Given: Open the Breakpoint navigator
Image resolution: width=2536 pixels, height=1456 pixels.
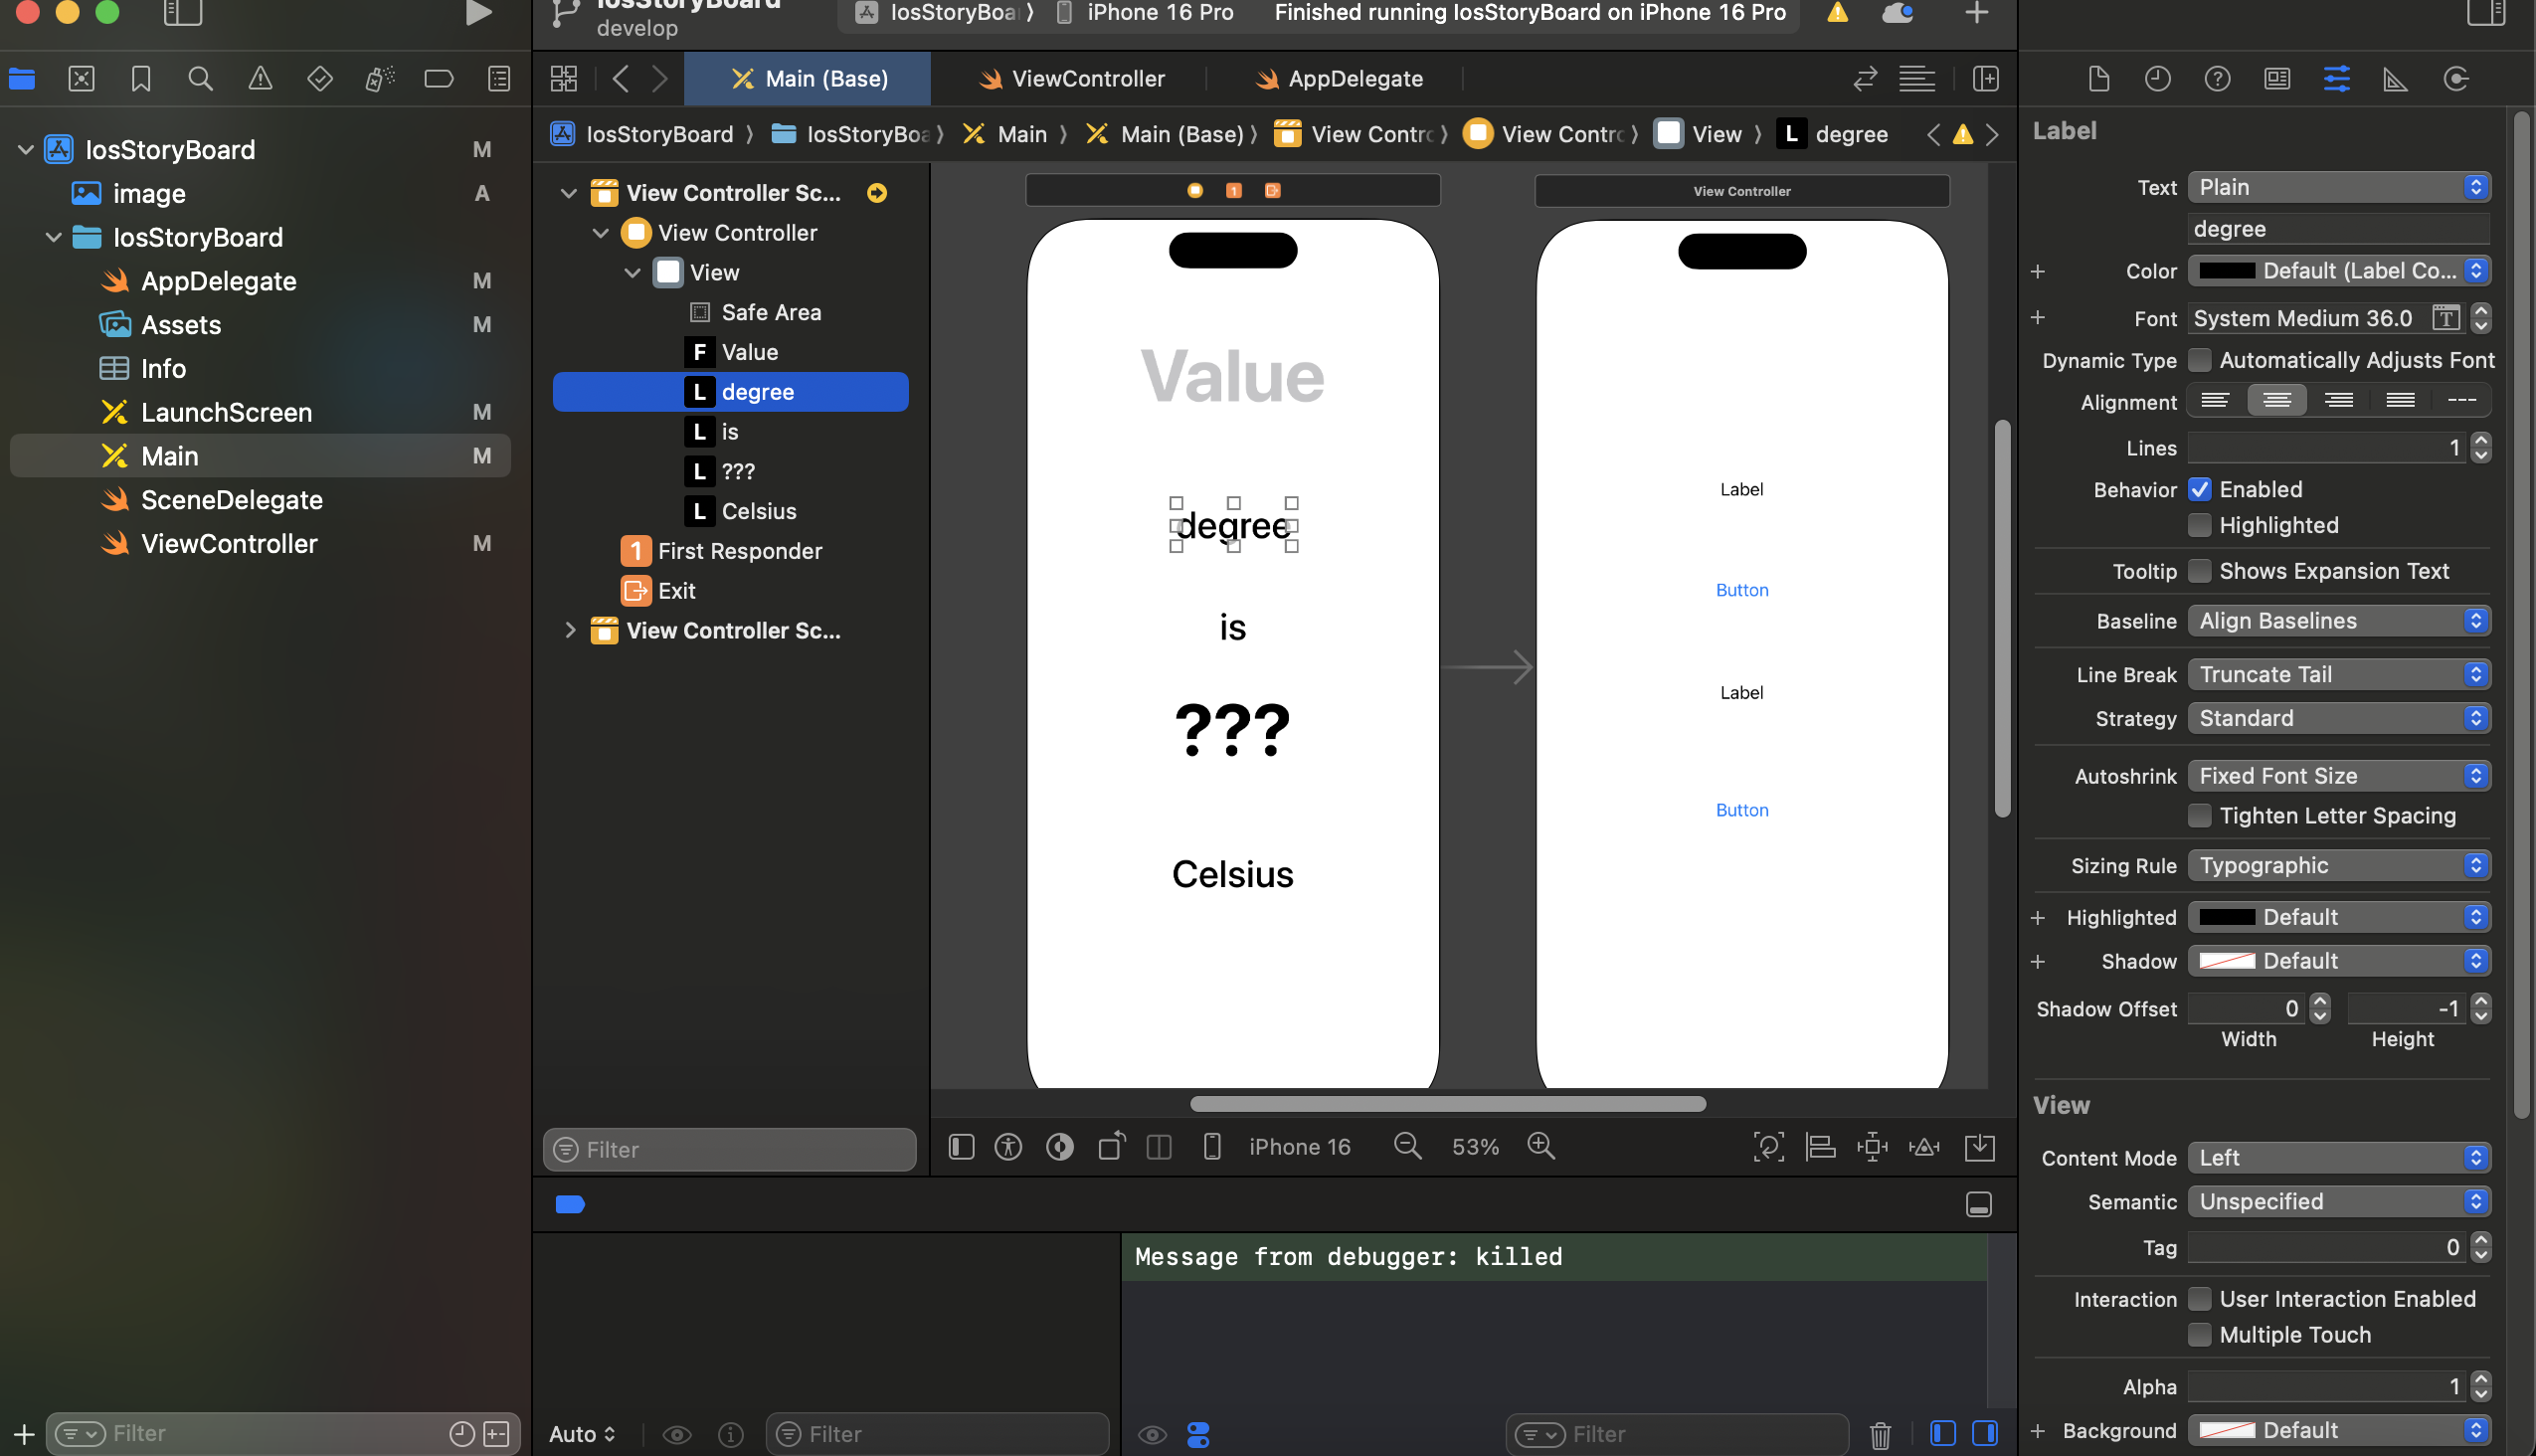Looking at the screenshot, I should click(439, 79).
